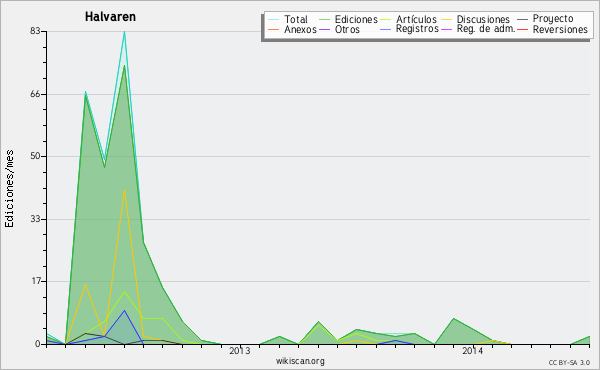Click the y-axis label 17
The image size is (600, 370).
click(35, 281)
